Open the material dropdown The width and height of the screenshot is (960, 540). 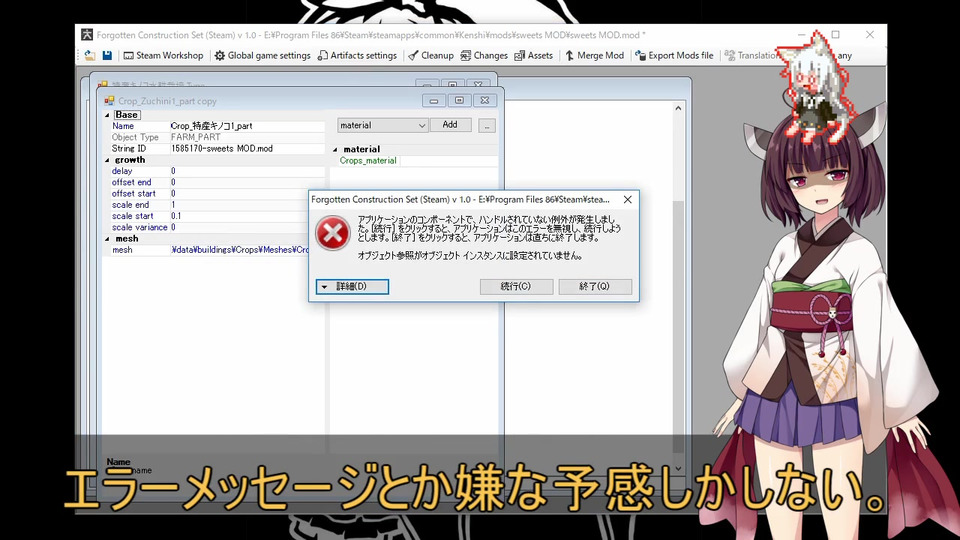(x=382, y=126)
